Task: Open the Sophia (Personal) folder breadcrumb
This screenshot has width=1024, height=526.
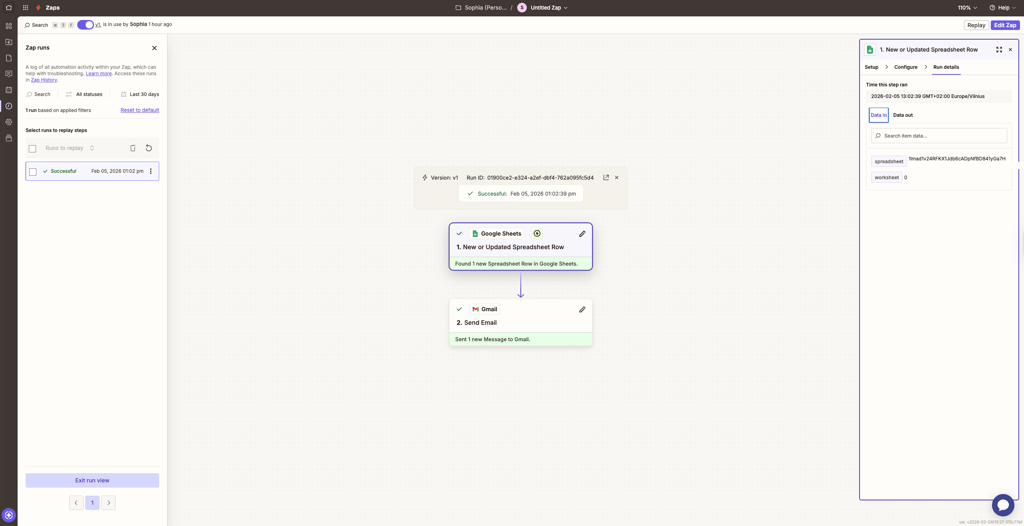Action: (x=480, y=8)
